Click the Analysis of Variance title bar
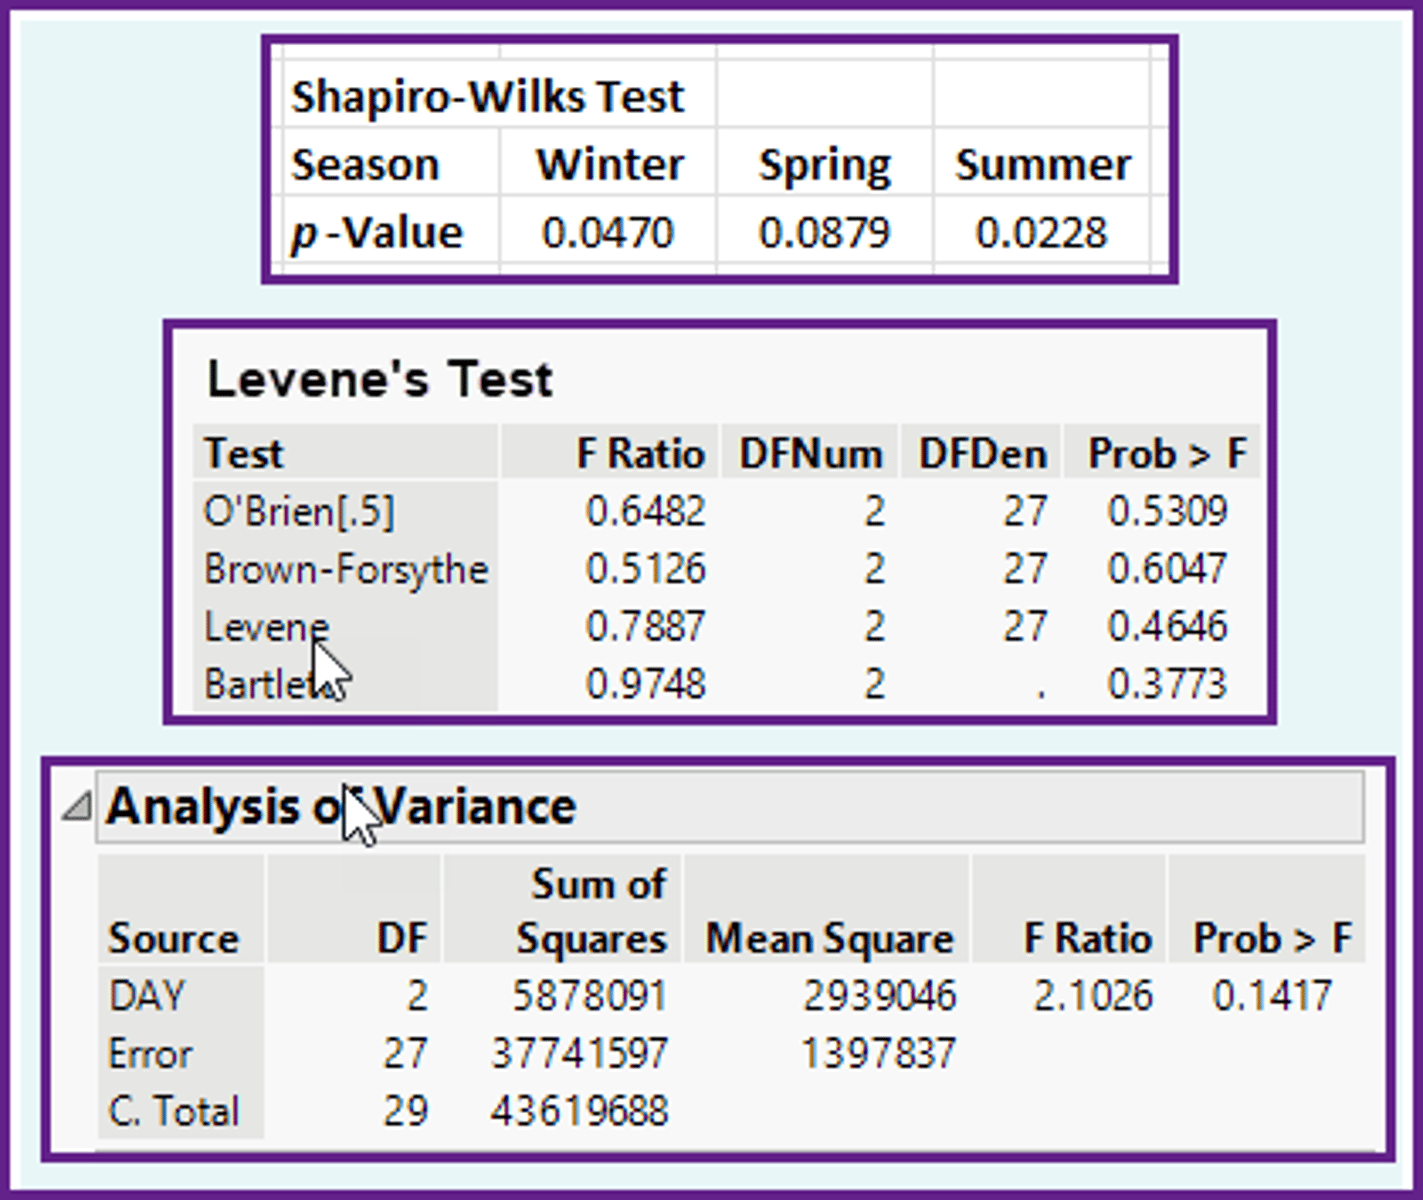The height and width of the screenshot is (1200, 1423). [x=730, y=807]
